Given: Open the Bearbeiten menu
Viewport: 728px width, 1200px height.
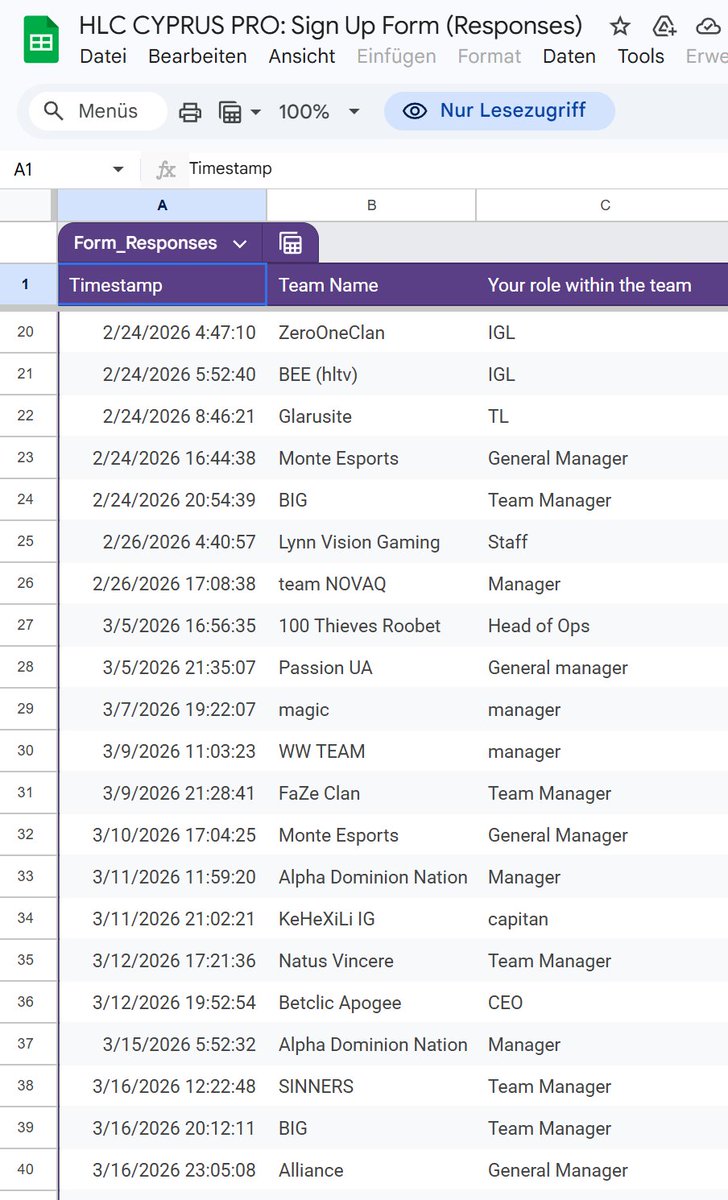Looking at the screenshot, I should (x=197, y=56).
